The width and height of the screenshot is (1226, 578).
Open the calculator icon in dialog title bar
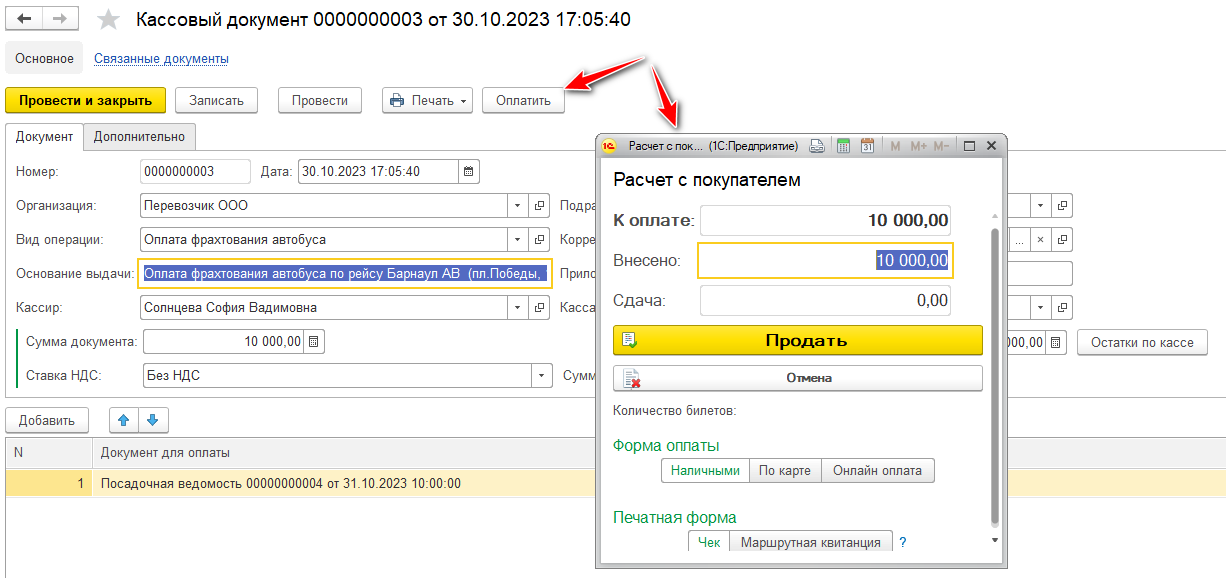click(843, 146)
